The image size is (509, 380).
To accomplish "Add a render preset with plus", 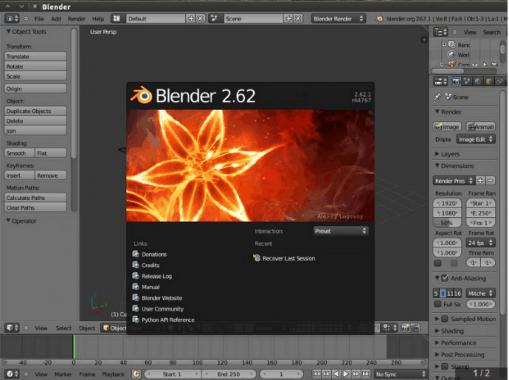I will pyautogui.click(x=480, y=181).
